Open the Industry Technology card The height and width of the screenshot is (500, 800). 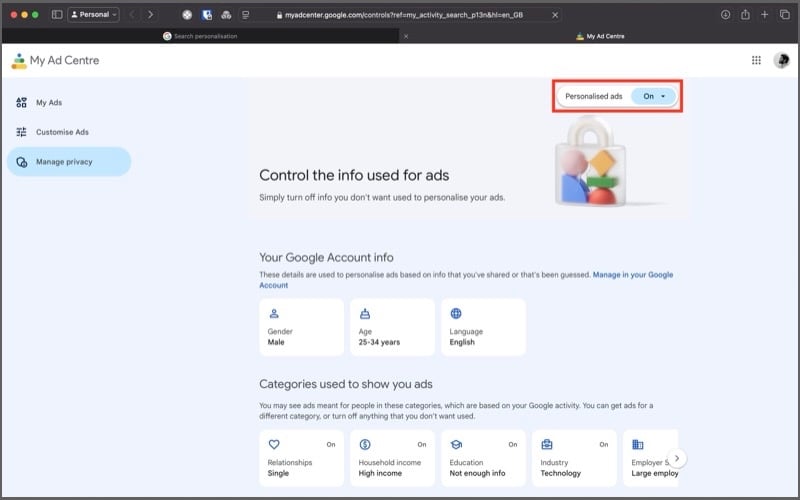pyautogui.click(x=574, y=458)
